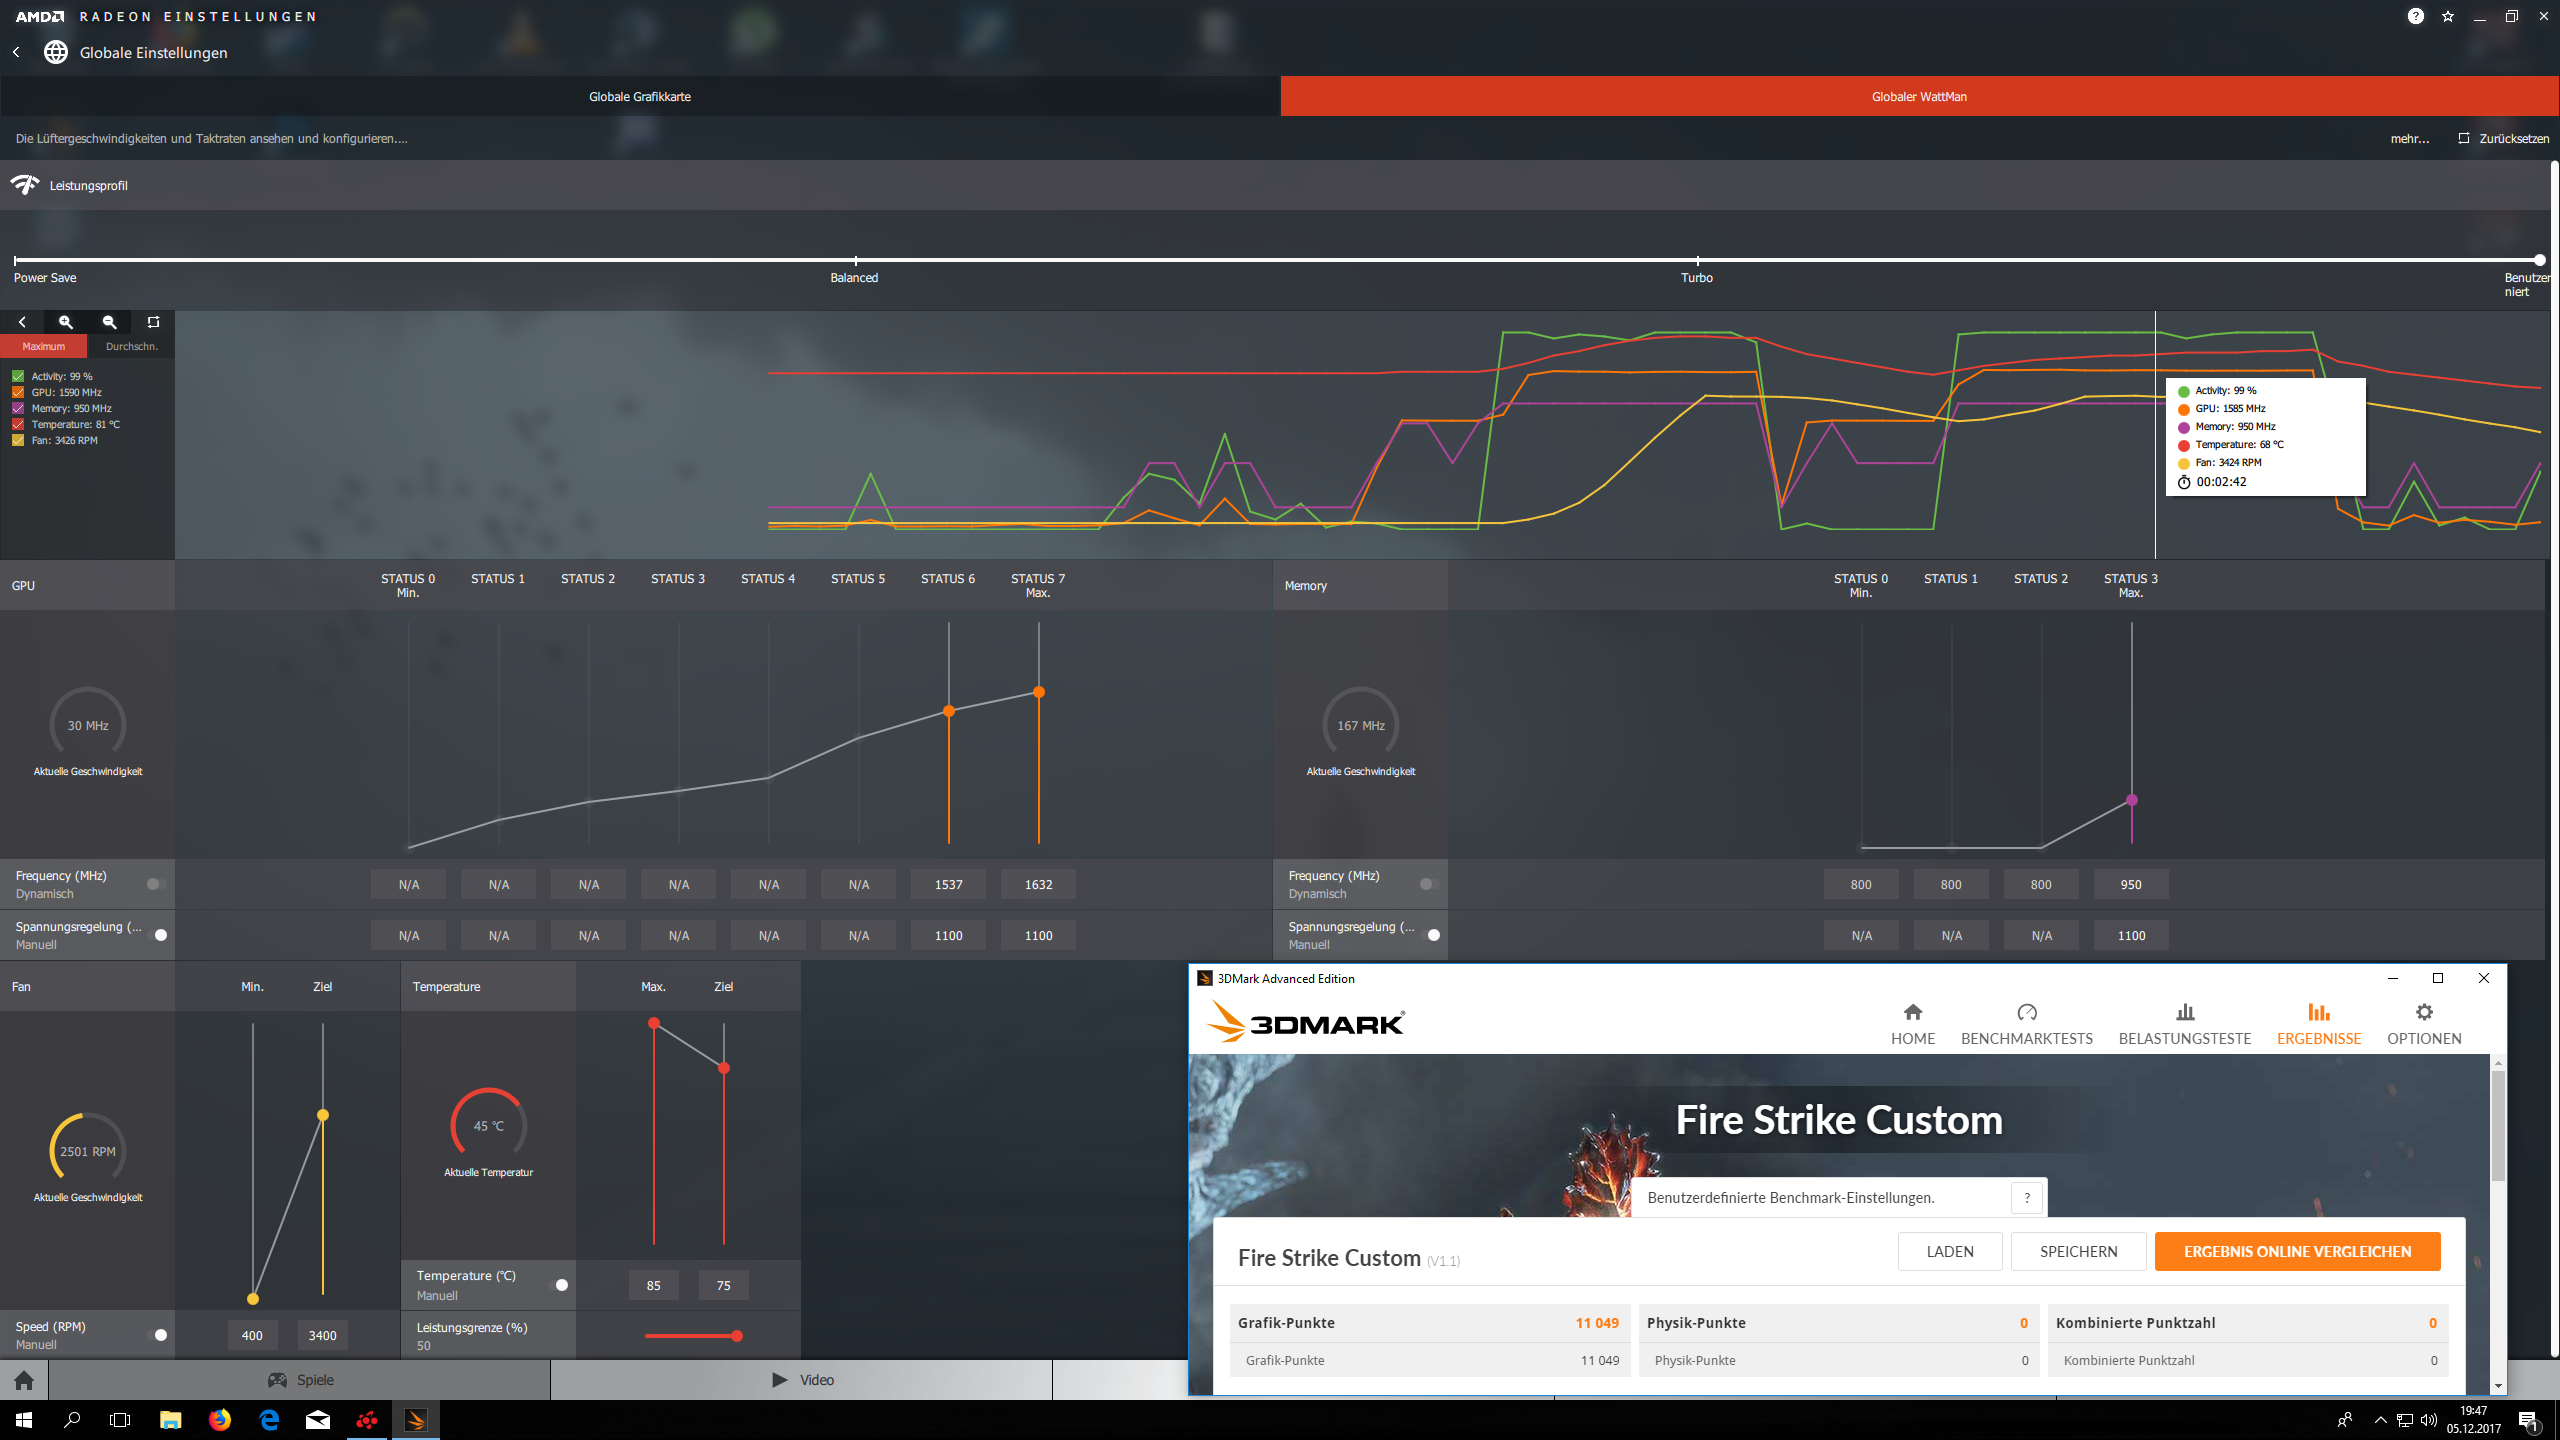Adjust the Leistungsgrenze power limit slider
2560x1440 pixels.
736,1336
